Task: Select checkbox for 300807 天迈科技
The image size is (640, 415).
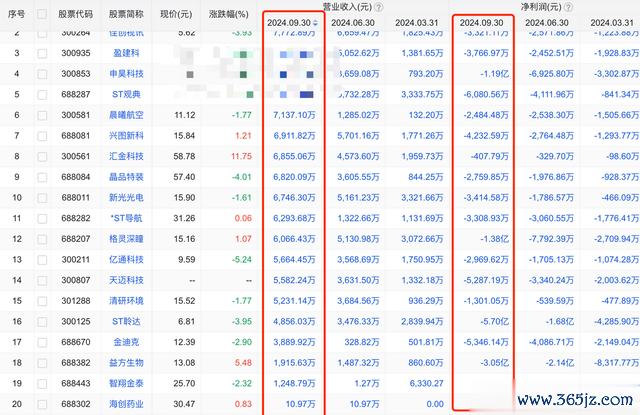Action: [42, 280]
